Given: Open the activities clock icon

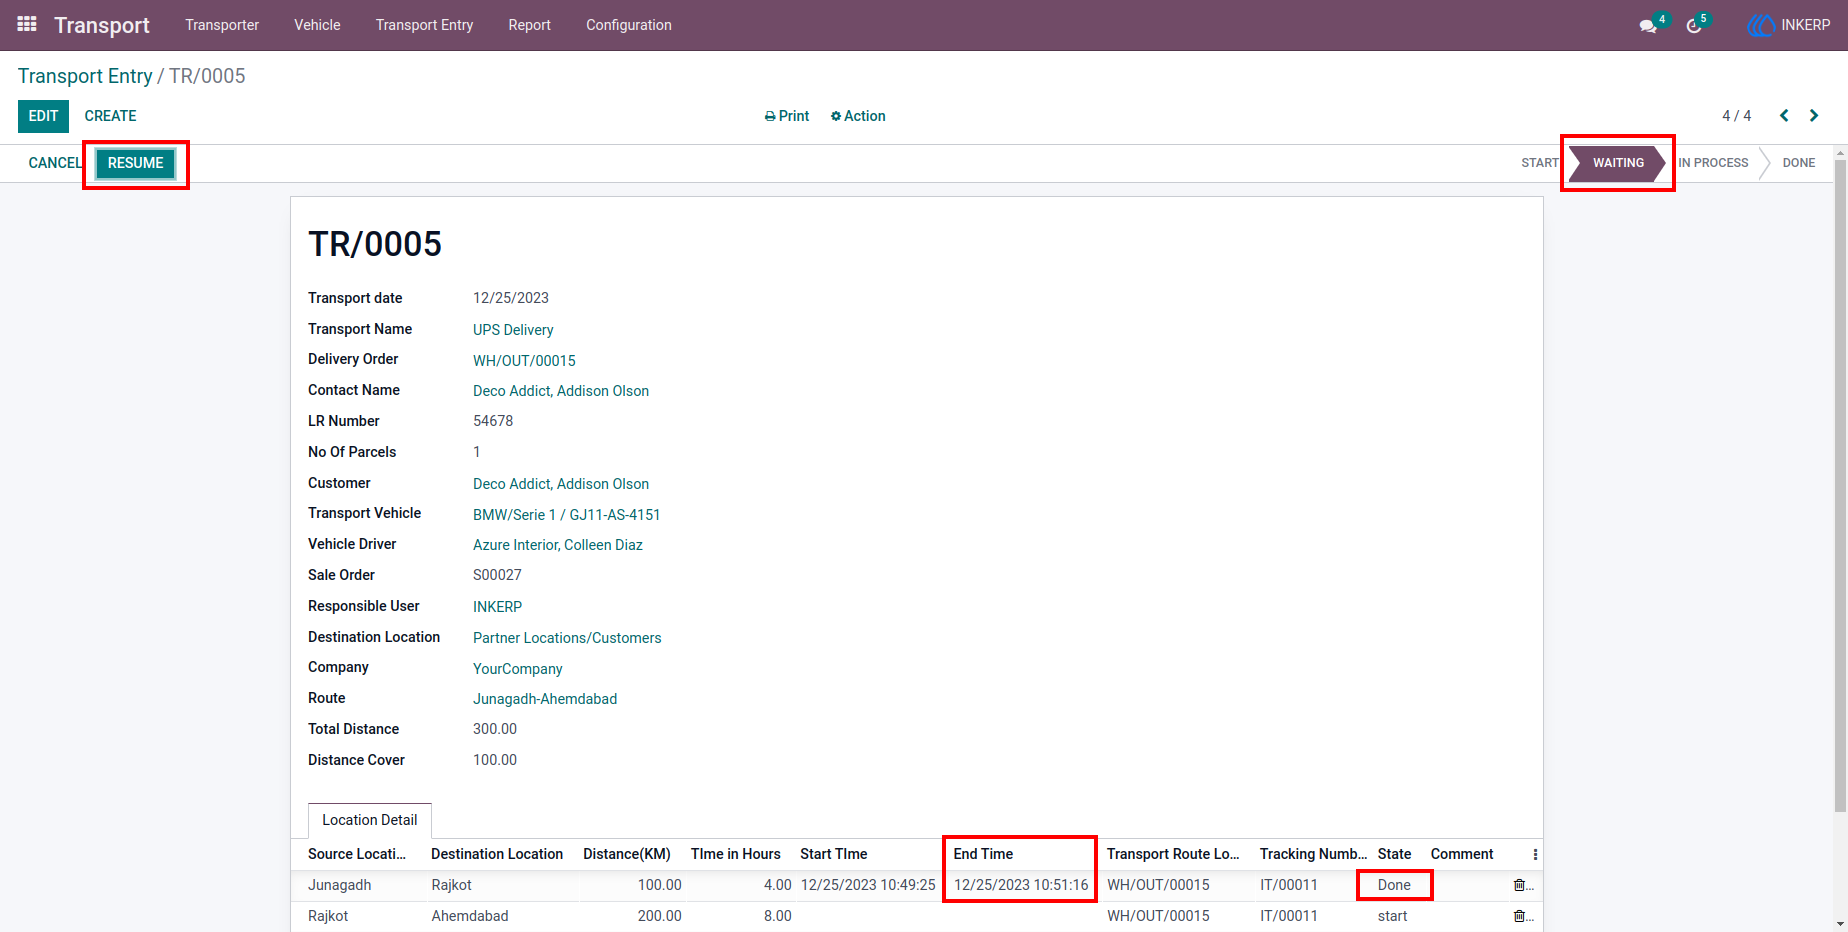Looking at the screenshot, I should tap(1694, 26).
